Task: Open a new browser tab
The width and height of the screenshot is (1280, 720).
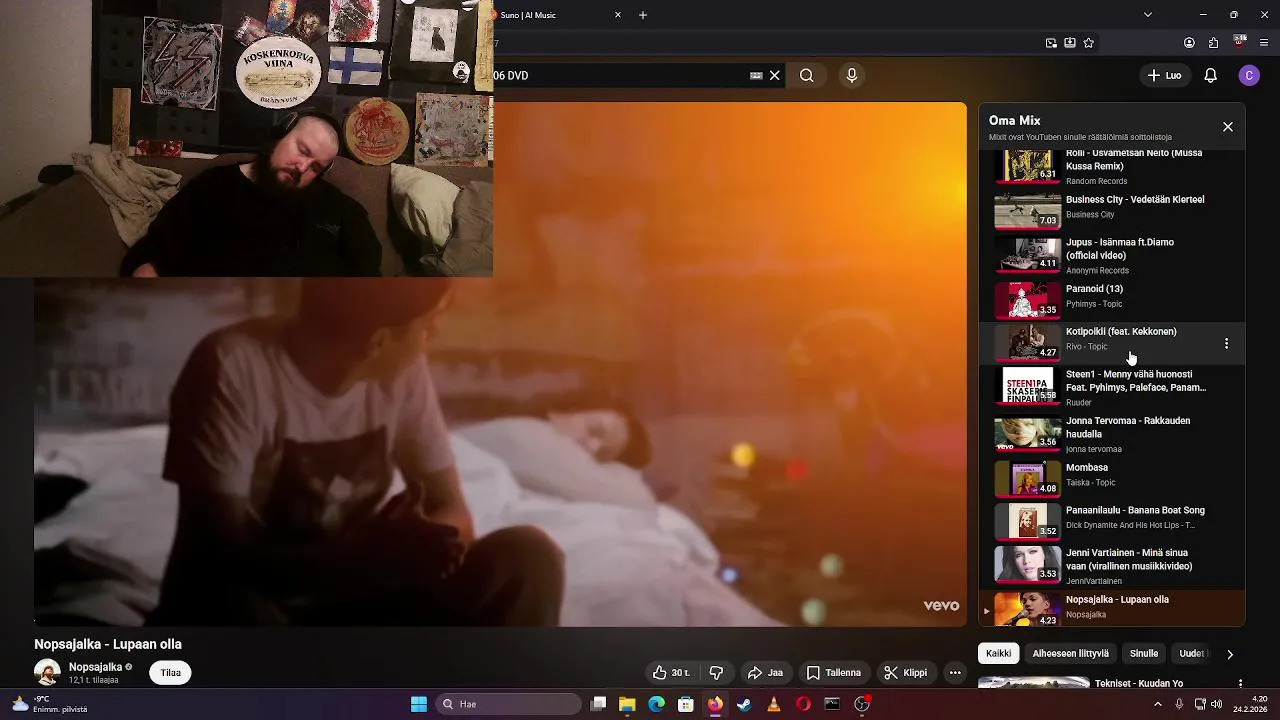Action: 643,15
